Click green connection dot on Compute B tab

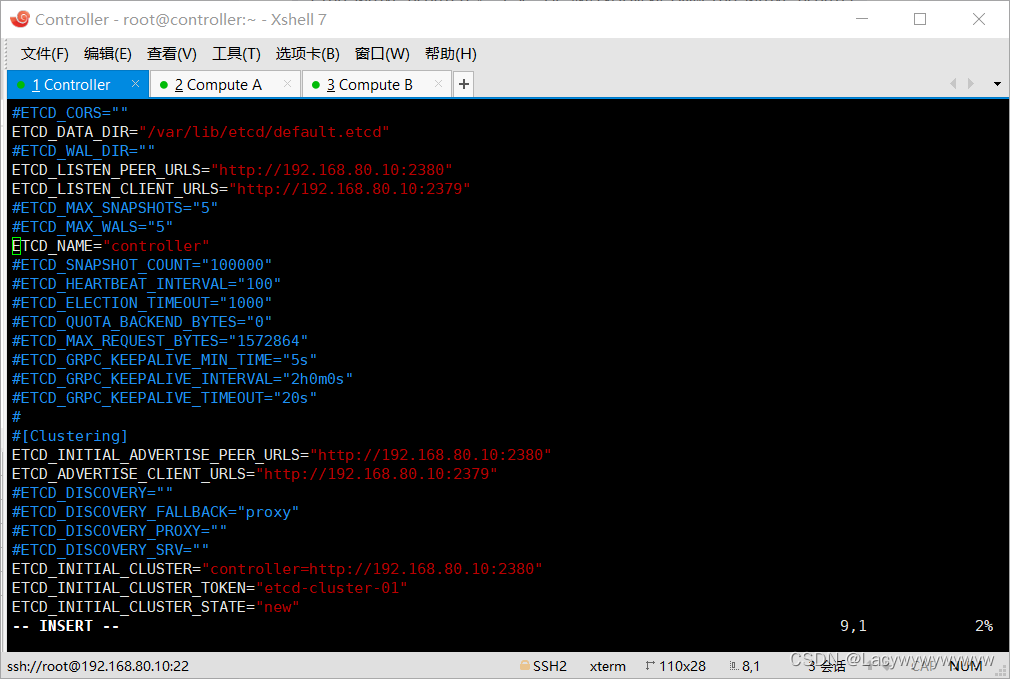point(315,84)
